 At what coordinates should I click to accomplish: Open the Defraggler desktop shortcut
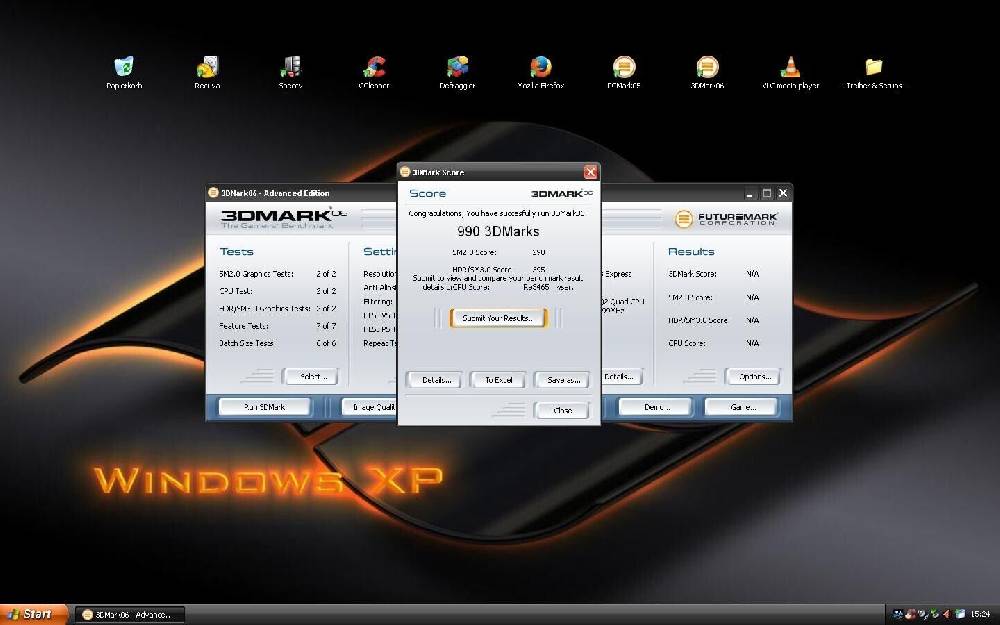point(457,71)
